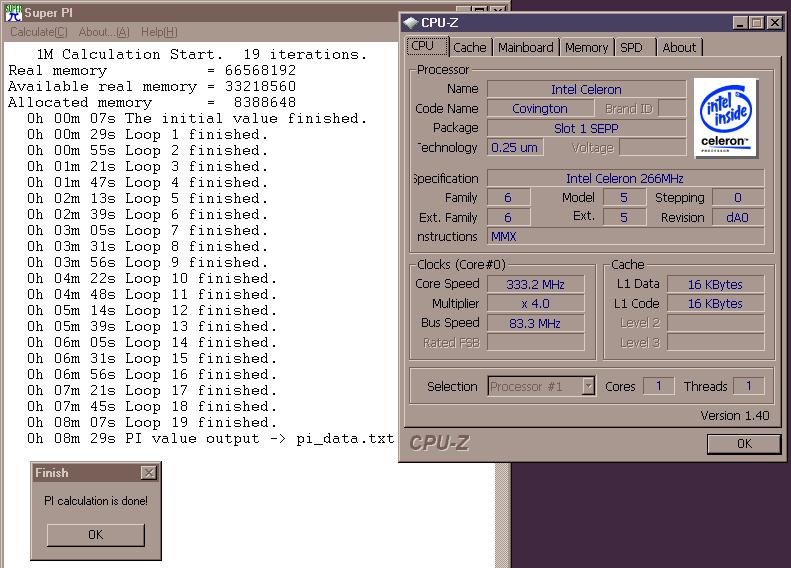Click the Multiplier value x 4.0
This screenshot has width=791, height=568.
pyautogui.click(x=535, y=304)
